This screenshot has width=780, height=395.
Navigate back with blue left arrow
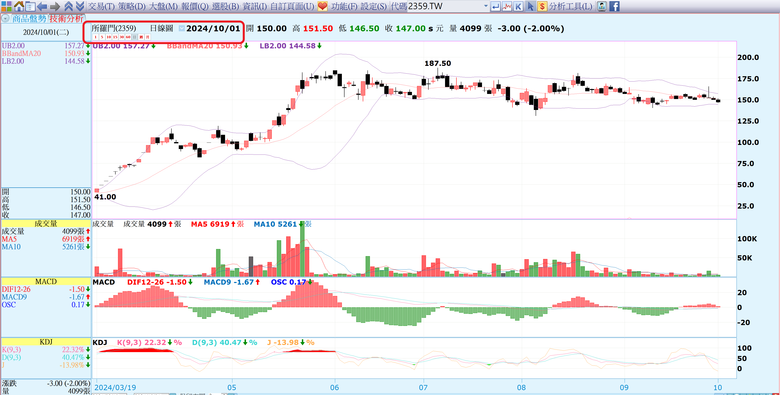click(x=42, y=6)
